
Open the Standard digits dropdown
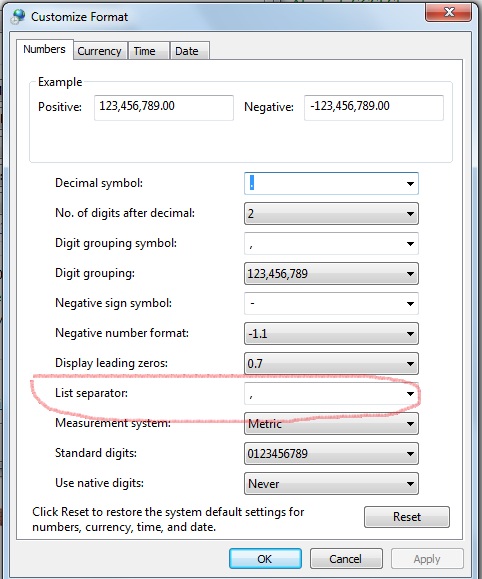331,453
